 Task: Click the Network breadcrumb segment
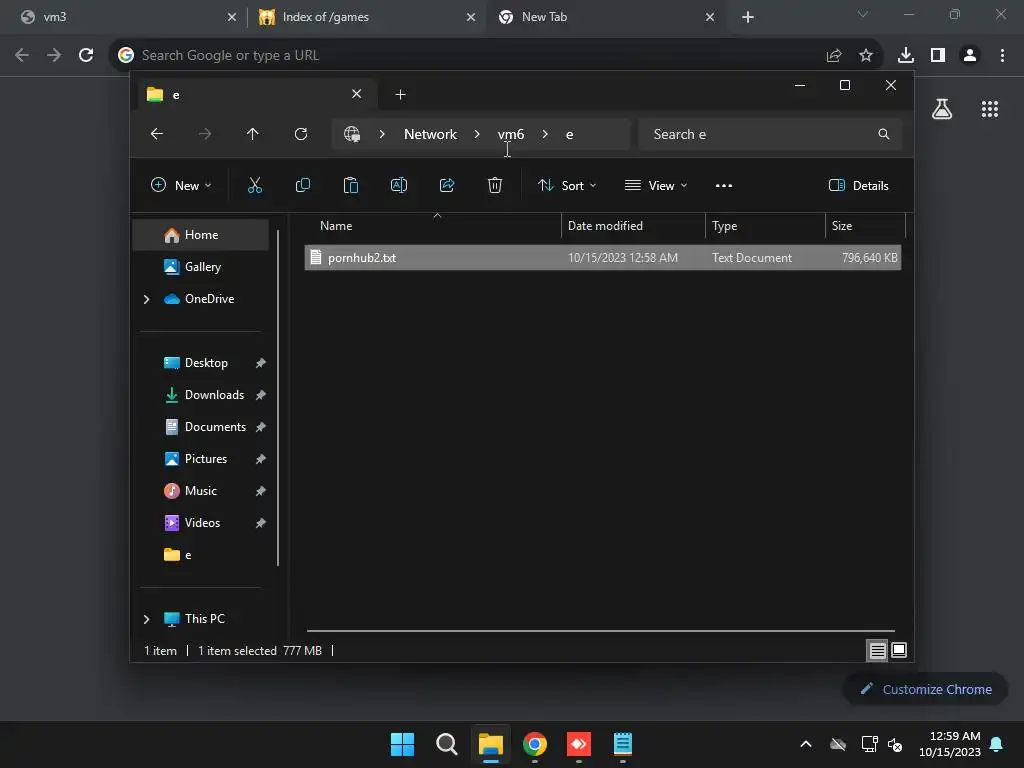(x=430, y=134)
